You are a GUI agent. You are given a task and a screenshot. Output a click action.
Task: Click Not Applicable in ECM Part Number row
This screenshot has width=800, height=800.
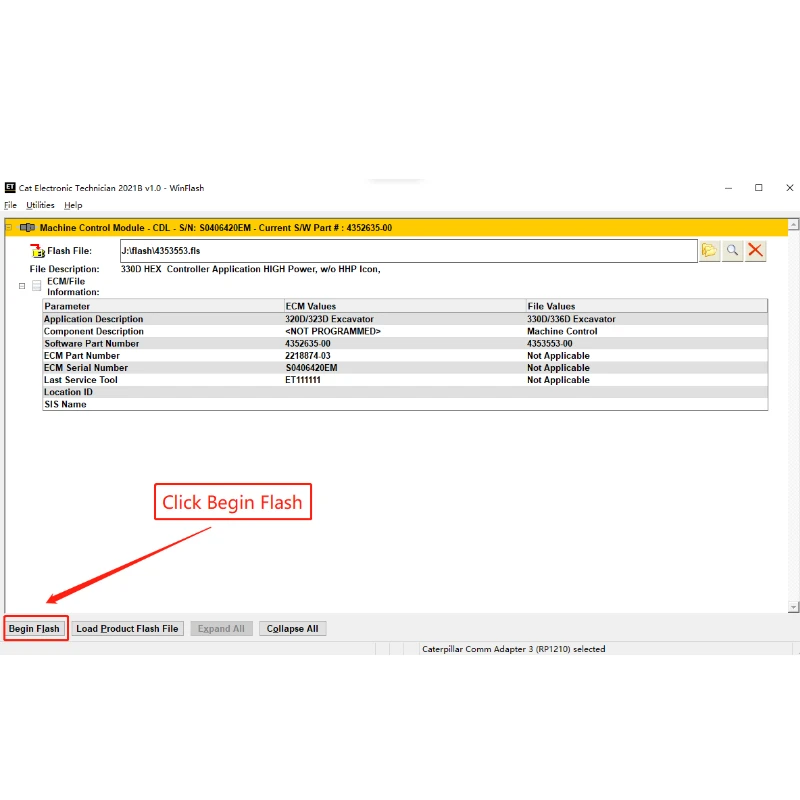pyautogui.click(x=558, y=356)
